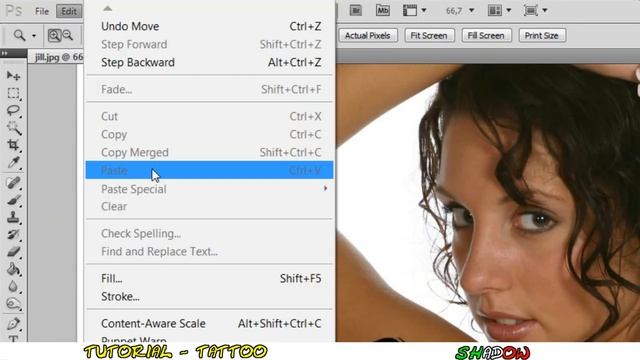The image size is (640, 360).
Task: Click the Fill Screen button
Action: pos(486,36)
